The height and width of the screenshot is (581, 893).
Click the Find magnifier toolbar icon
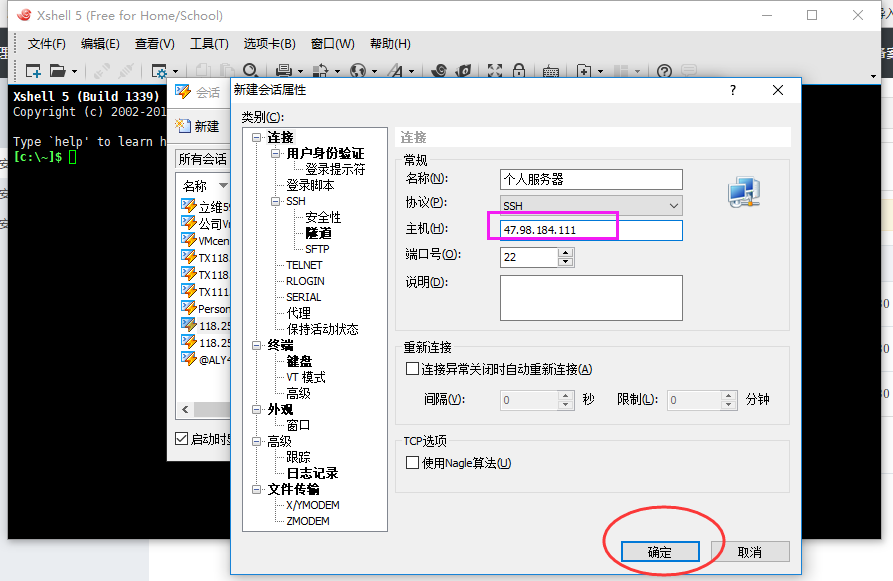pyautogui.click(x=250, y=71)
